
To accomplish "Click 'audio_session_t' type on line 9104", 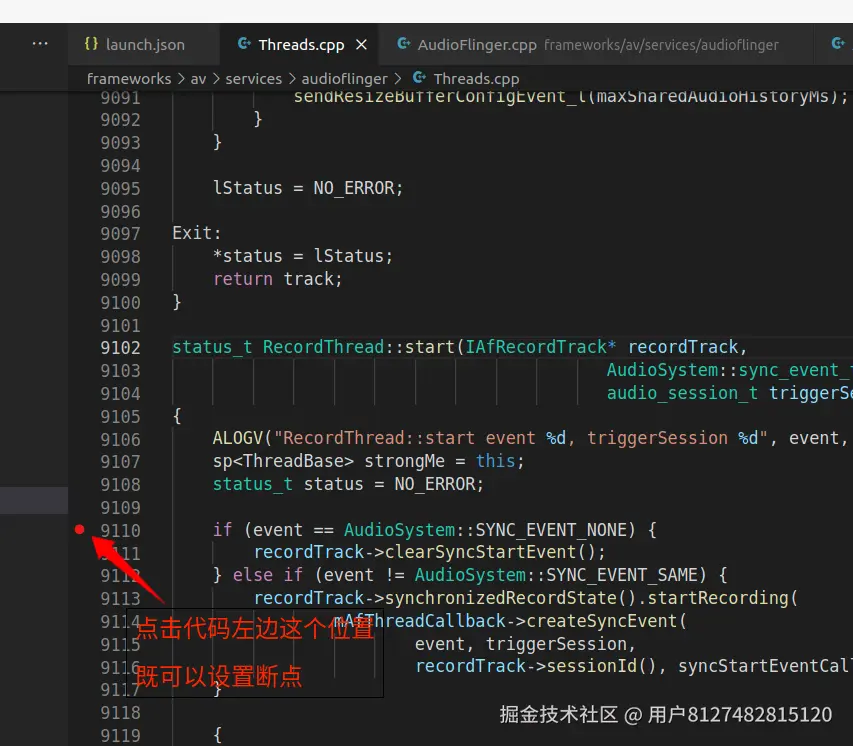I will click(682, 393).
